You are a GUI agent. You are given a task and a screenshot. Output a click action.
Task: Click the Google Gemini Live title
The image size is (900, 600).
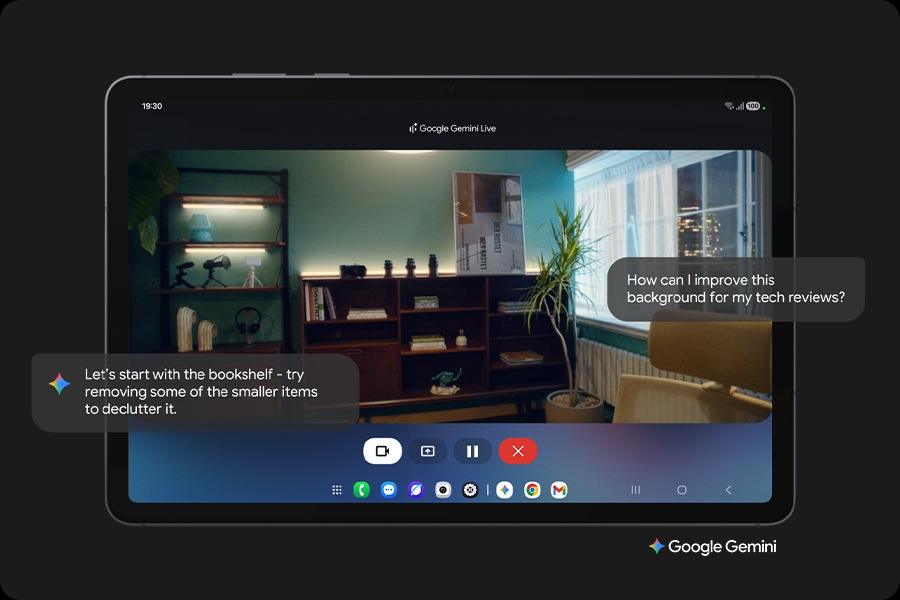coord(452,128)
